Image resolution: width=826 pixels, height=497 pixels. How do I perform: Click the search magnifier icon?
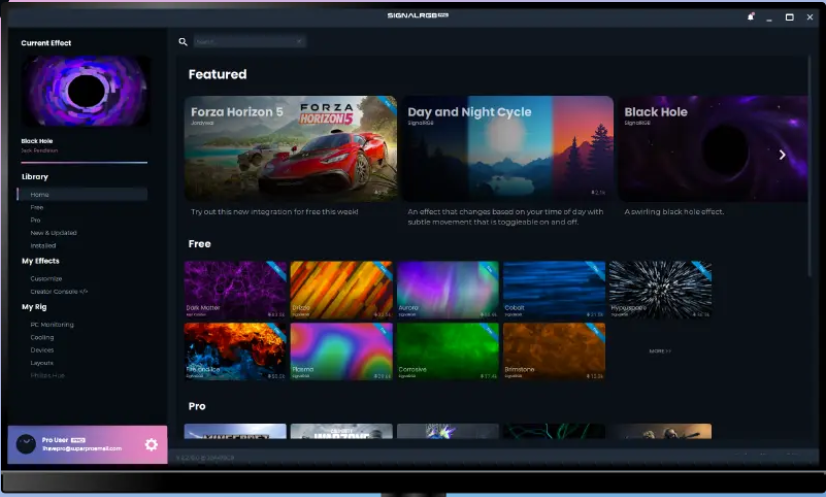tap(183, 42)
